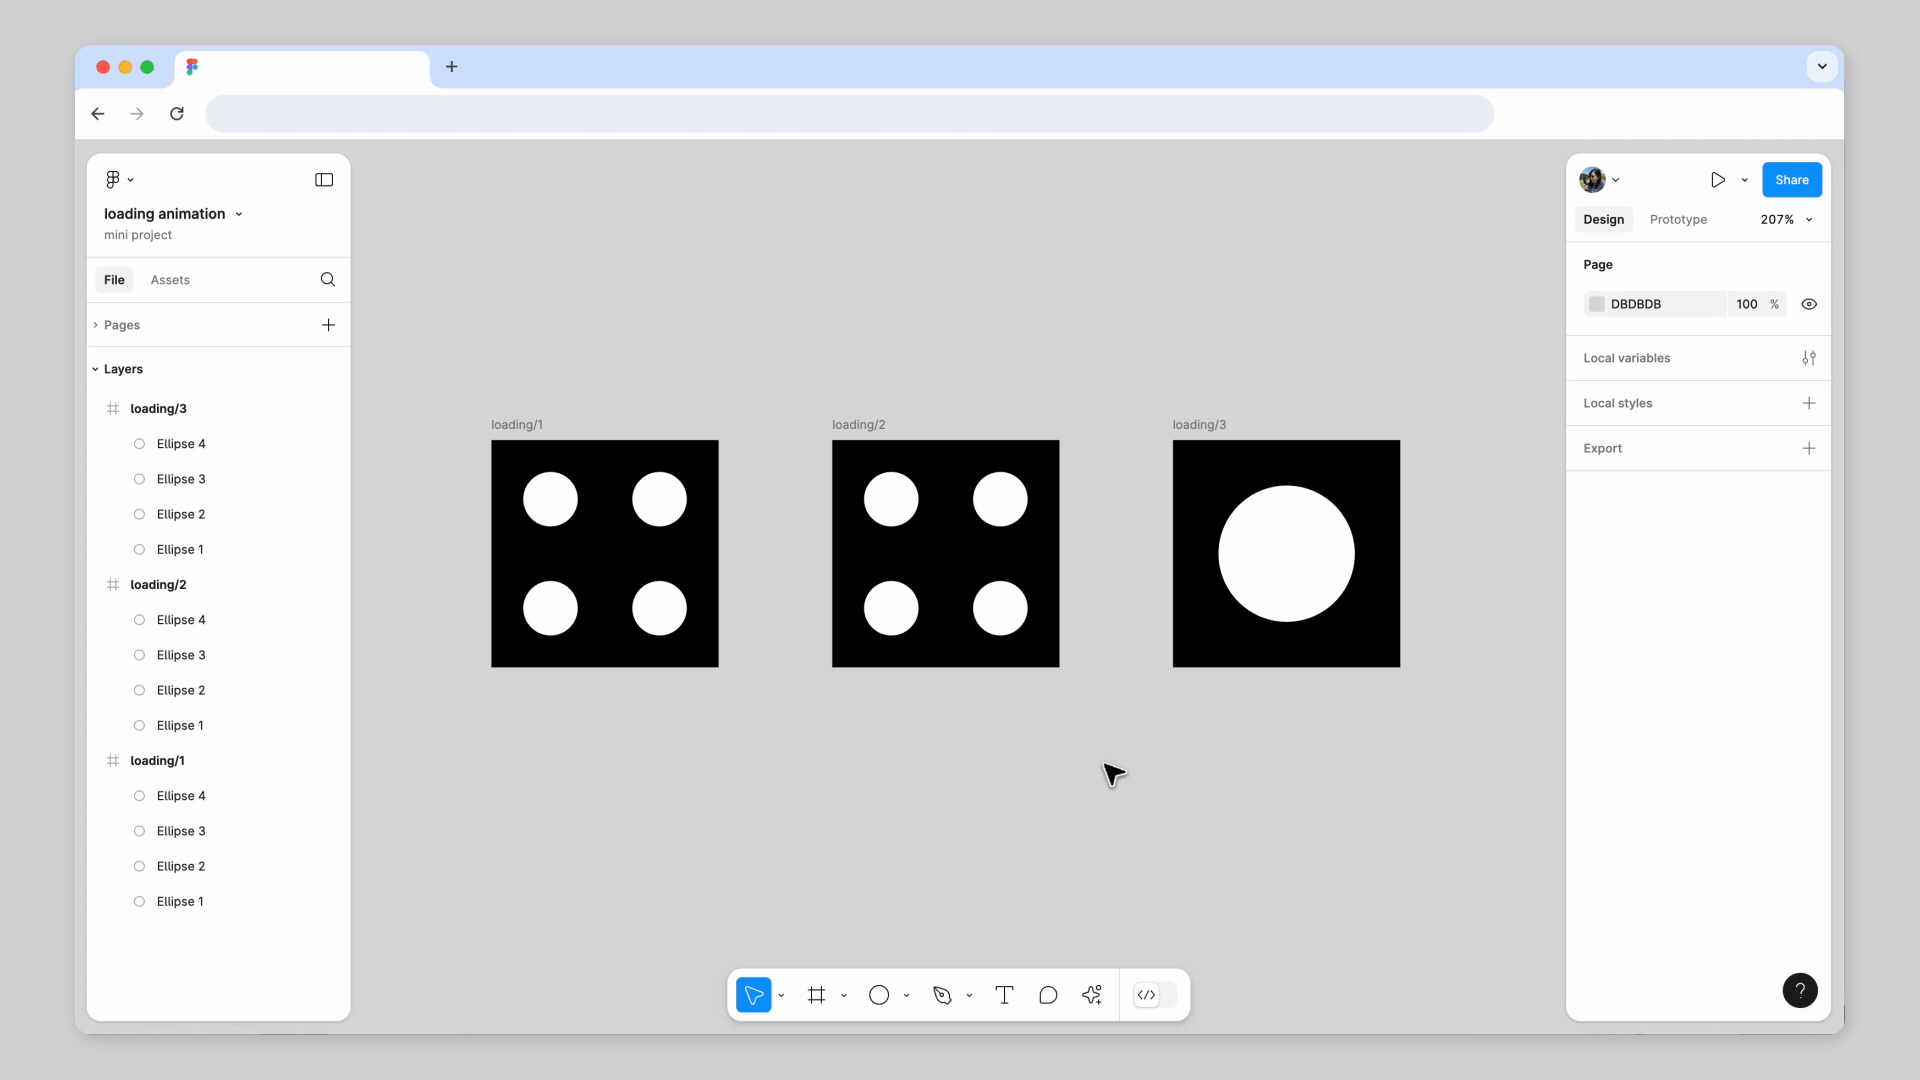Switch to the Prototype tab

[x=1678, y=220]
